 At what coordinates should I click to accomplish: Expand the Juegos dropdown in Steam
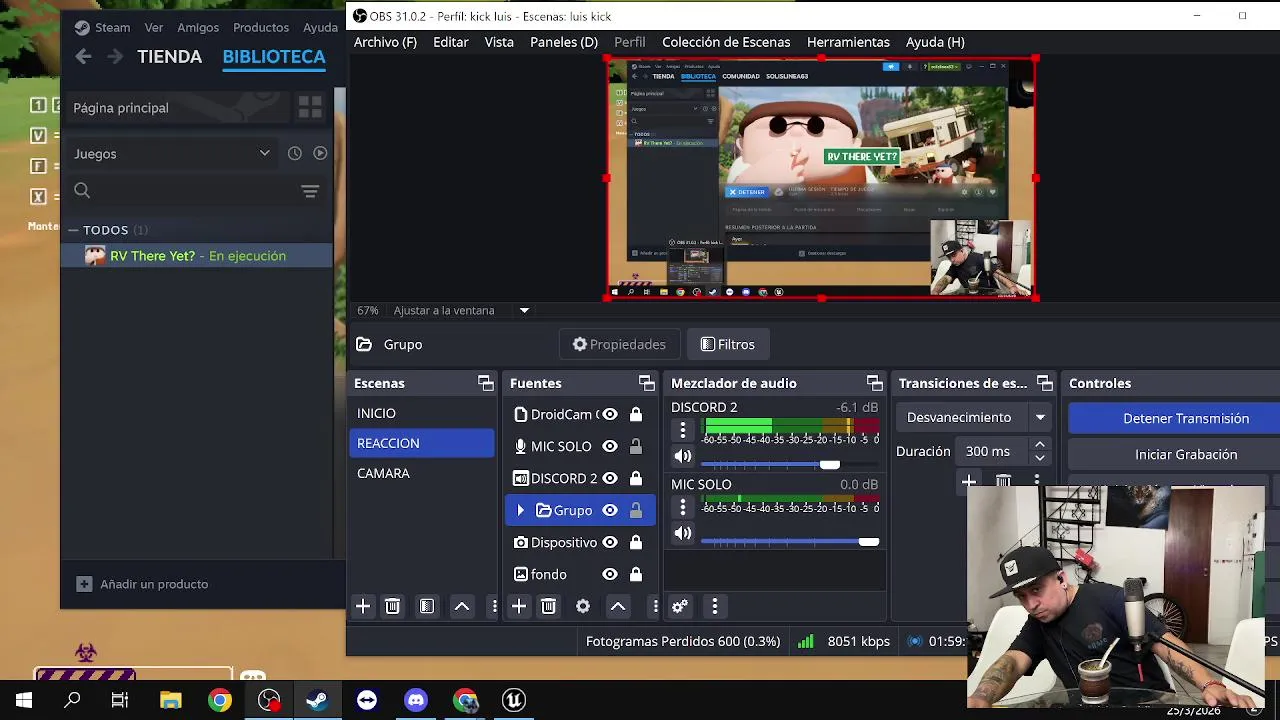point(264,153)
